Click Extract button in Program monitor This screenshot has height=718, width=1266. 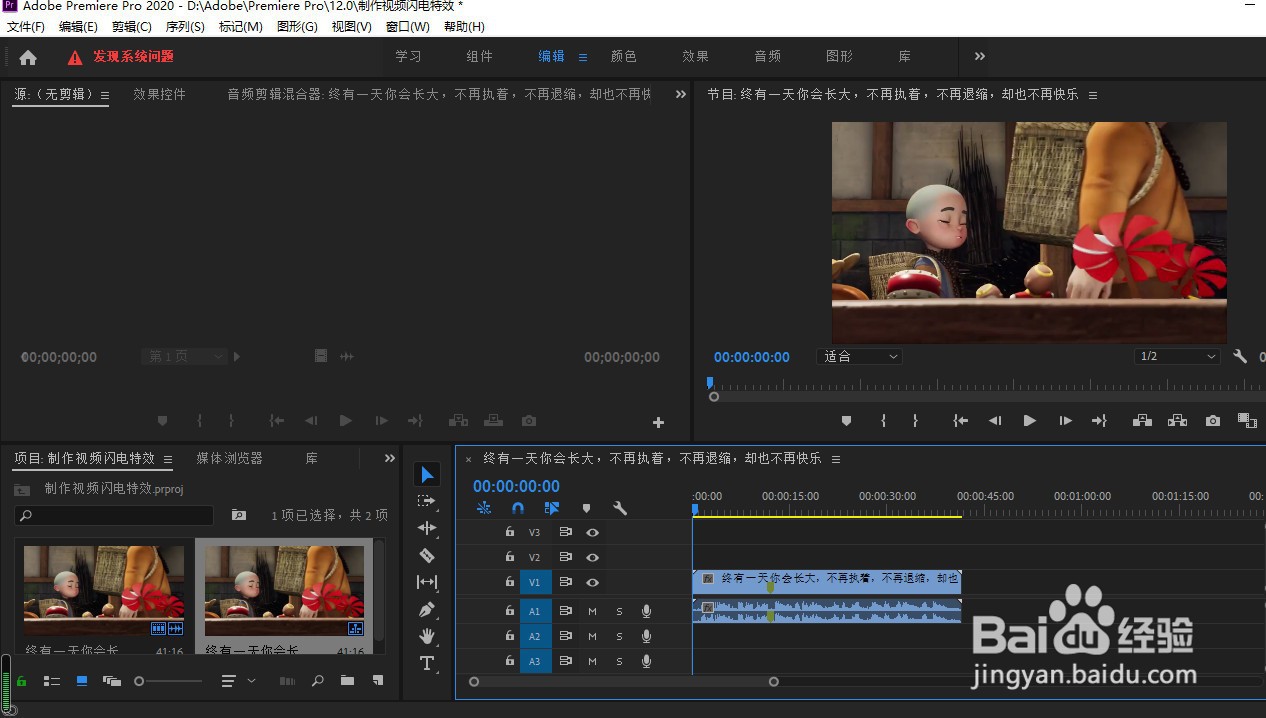tap(1177, 421)
